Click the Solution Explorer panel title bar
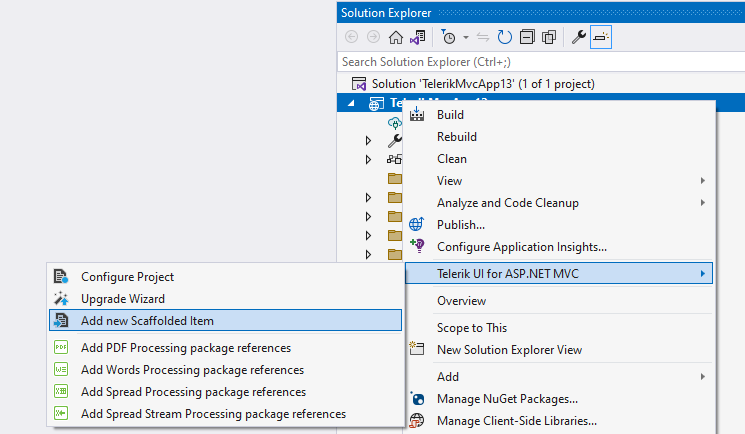Viewport: 745px width, 434px height. 541,13
